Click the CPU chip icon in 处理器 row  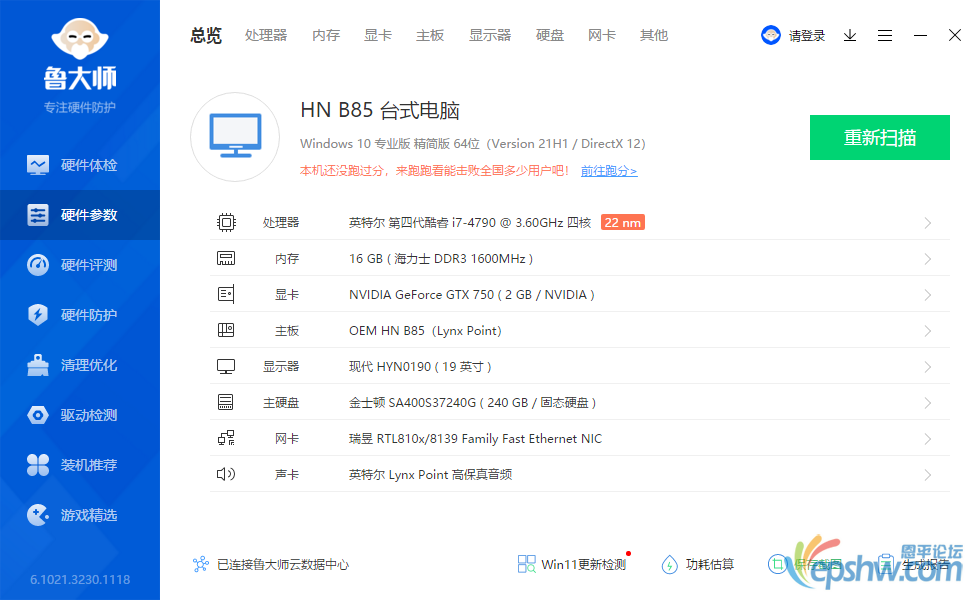pos(226,222)
